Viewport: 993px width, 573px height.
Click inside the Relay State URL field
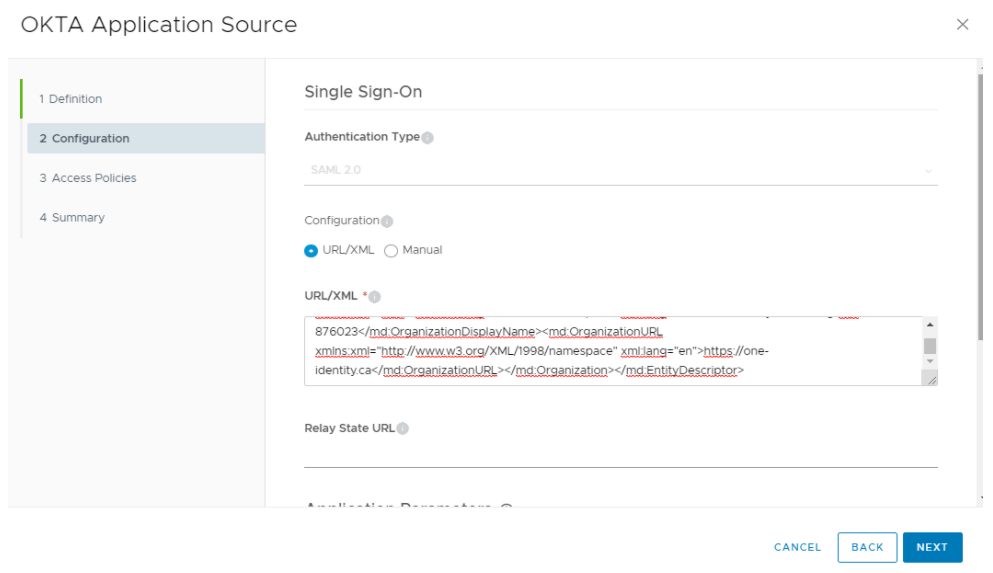[x=620, y=454]
